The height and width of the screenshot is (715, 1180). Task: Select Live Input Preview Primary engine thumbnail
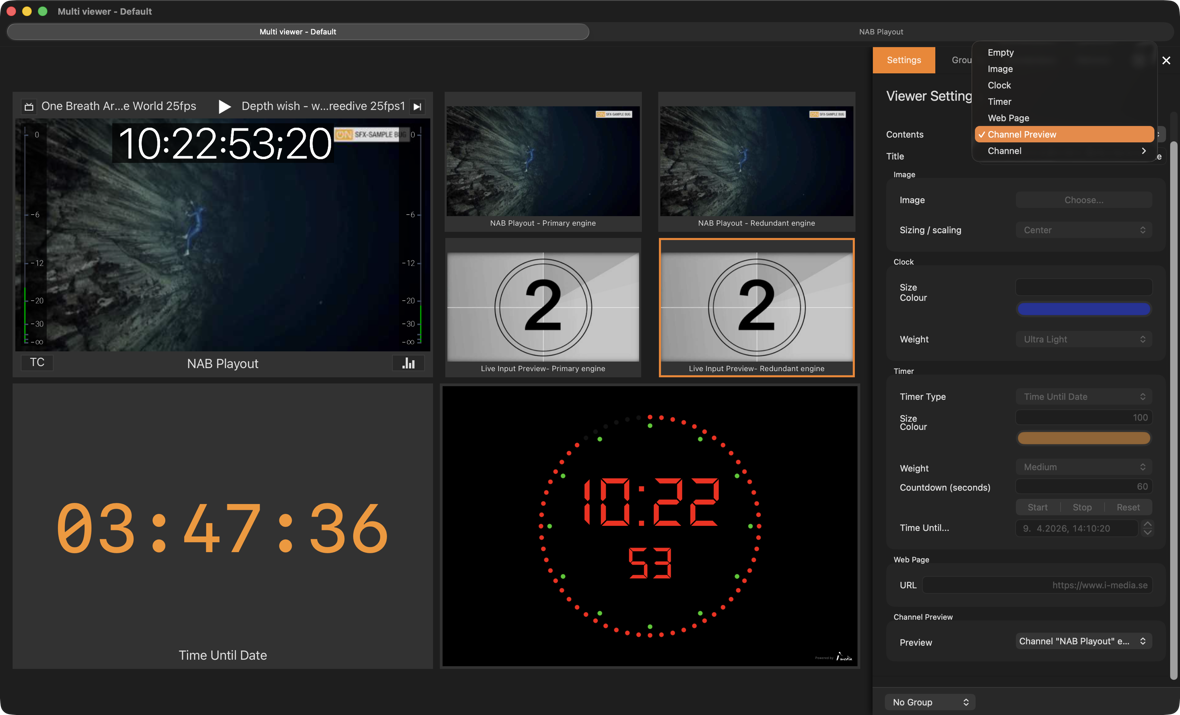pyautogui.click(x=542, y=307)
